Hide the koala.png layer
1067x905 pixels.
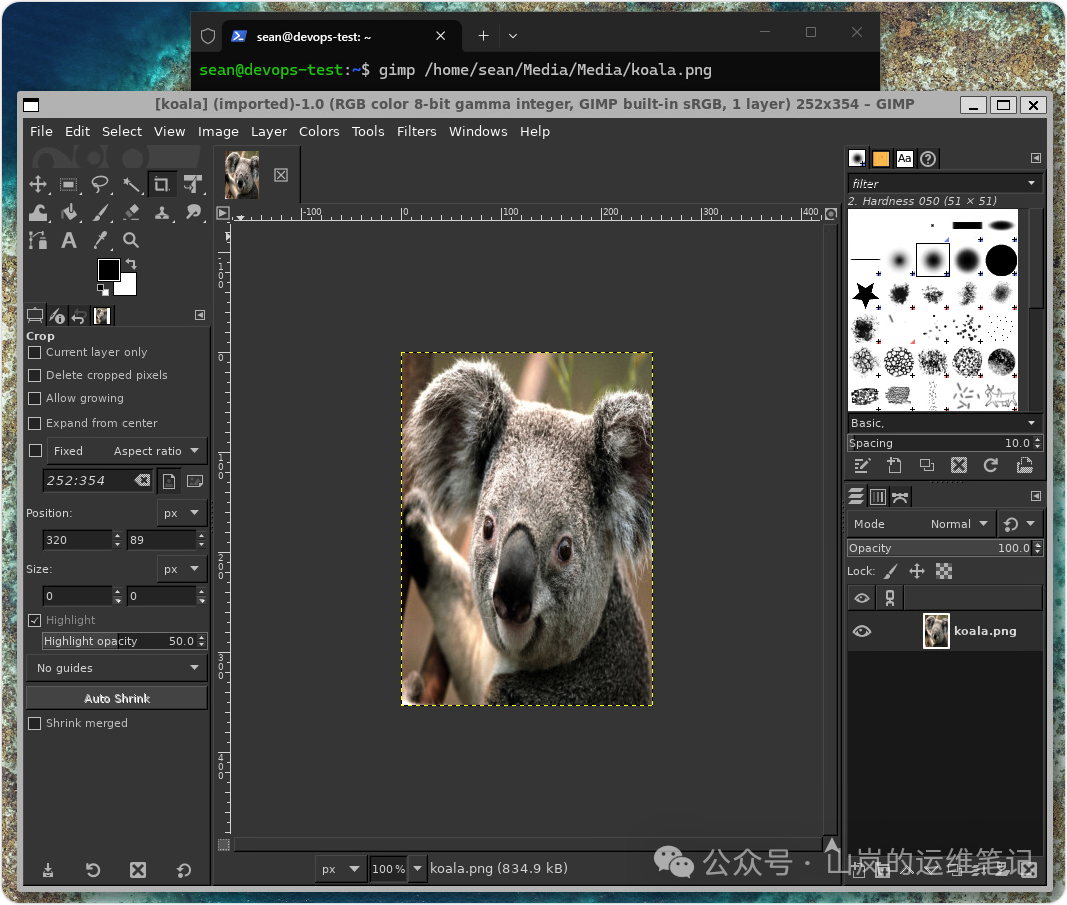[x=861, y=631]
